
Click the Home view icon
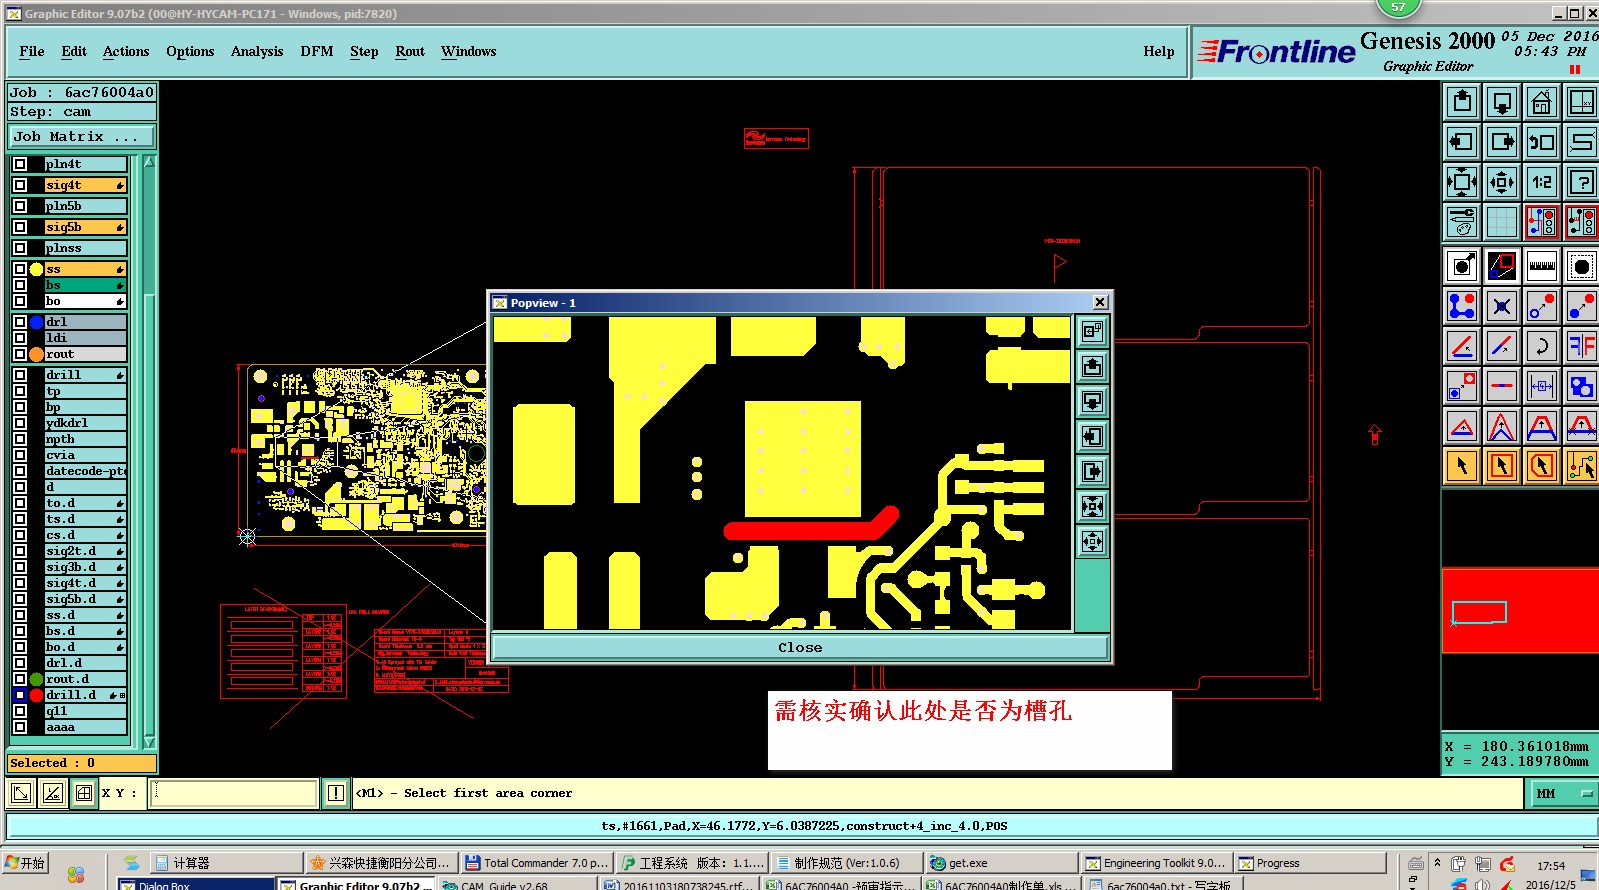click(1541, 102)
